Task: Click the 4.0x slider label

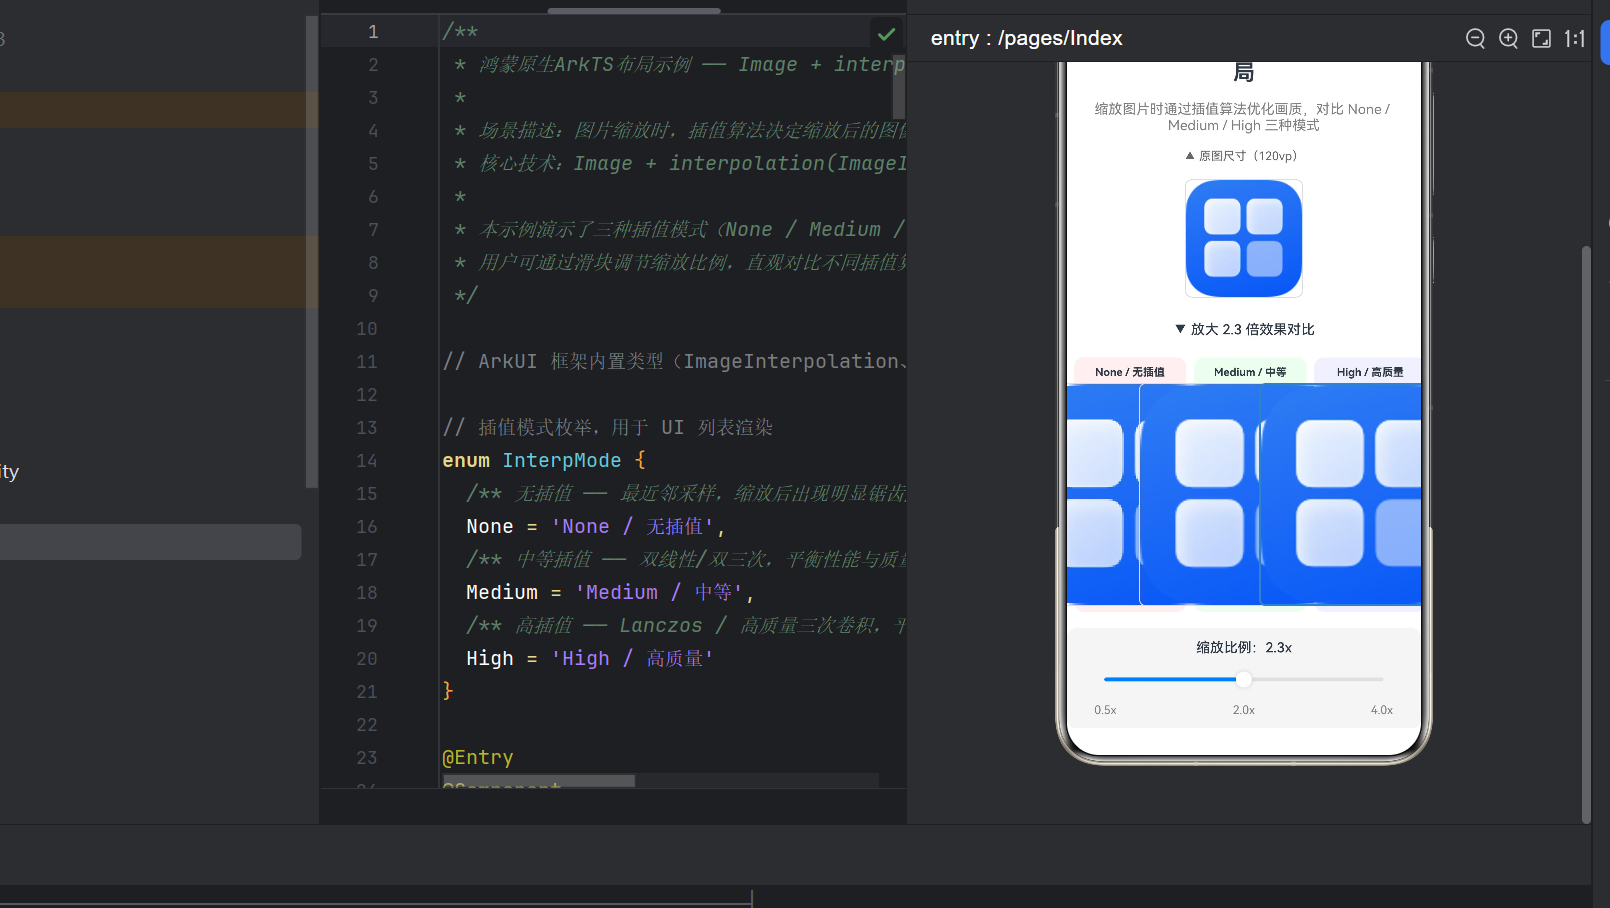Action: tap(1381, 710)
